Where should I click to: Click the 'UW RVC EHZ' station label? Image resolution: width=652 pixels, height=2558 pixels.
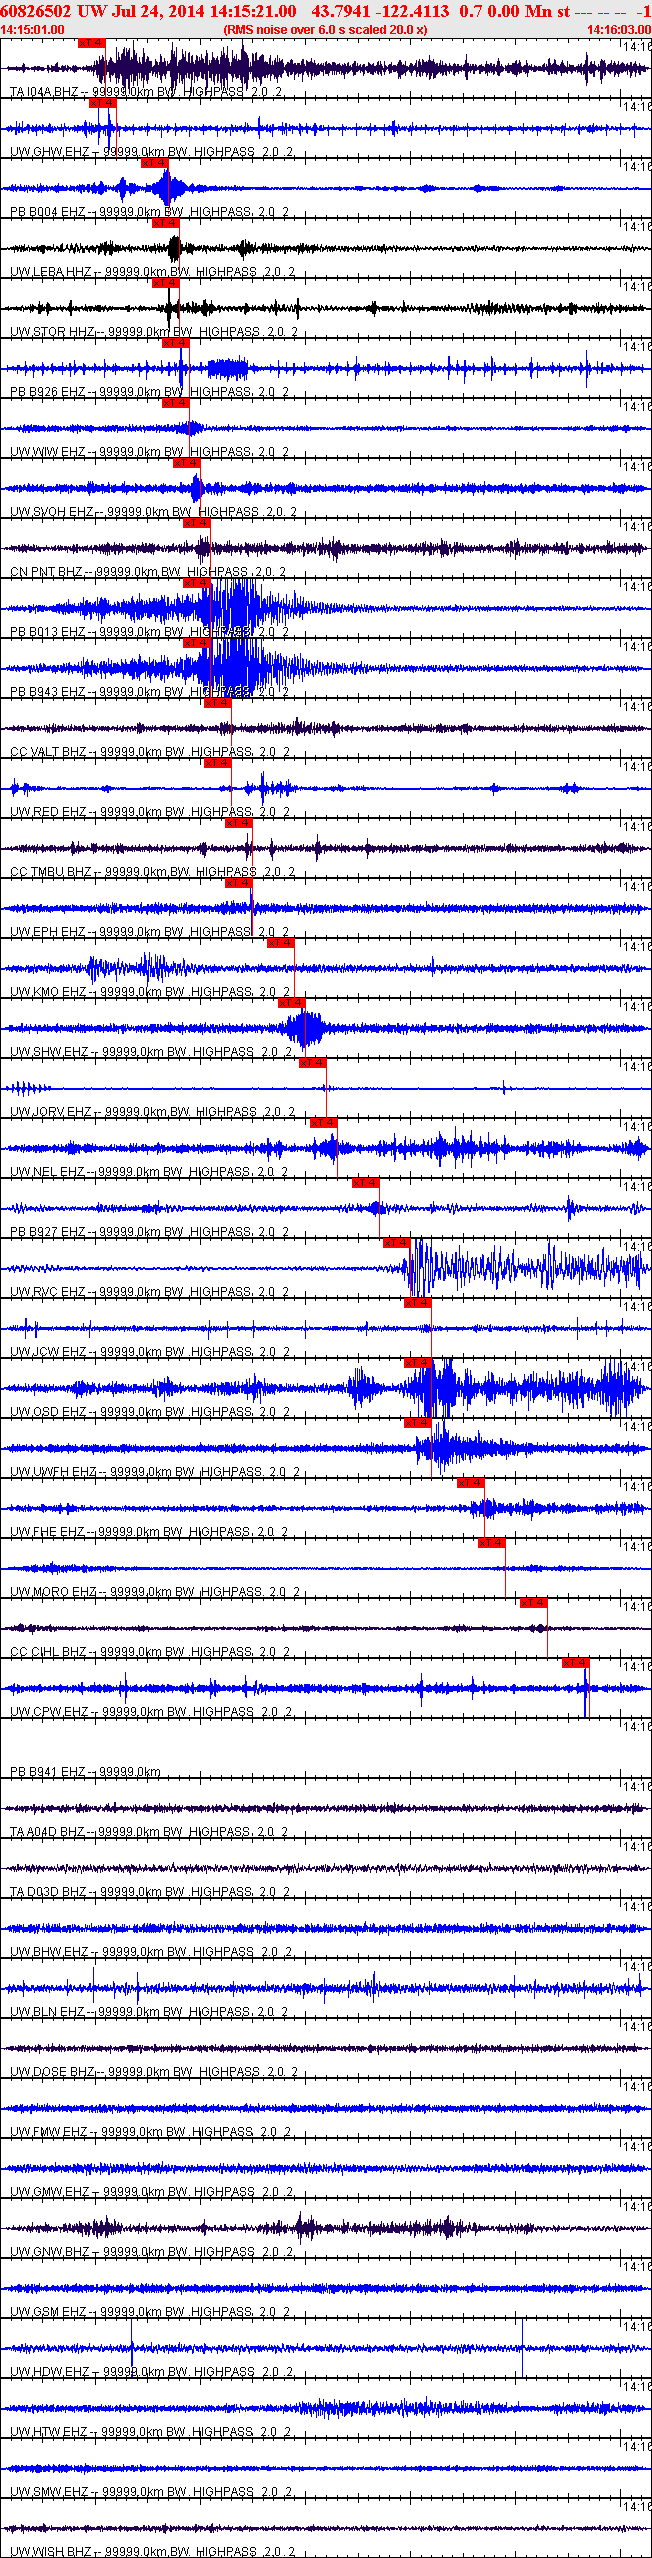pos(48,1292)
